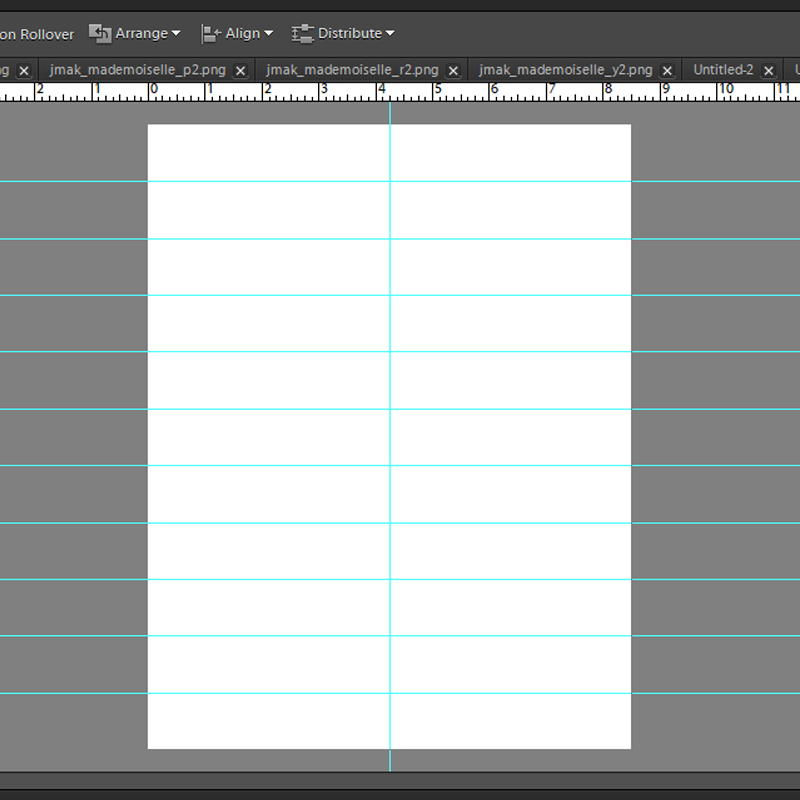
Task: Switch to jmak_mademoiselle_p2.png tab
Action: pos(138,70)
